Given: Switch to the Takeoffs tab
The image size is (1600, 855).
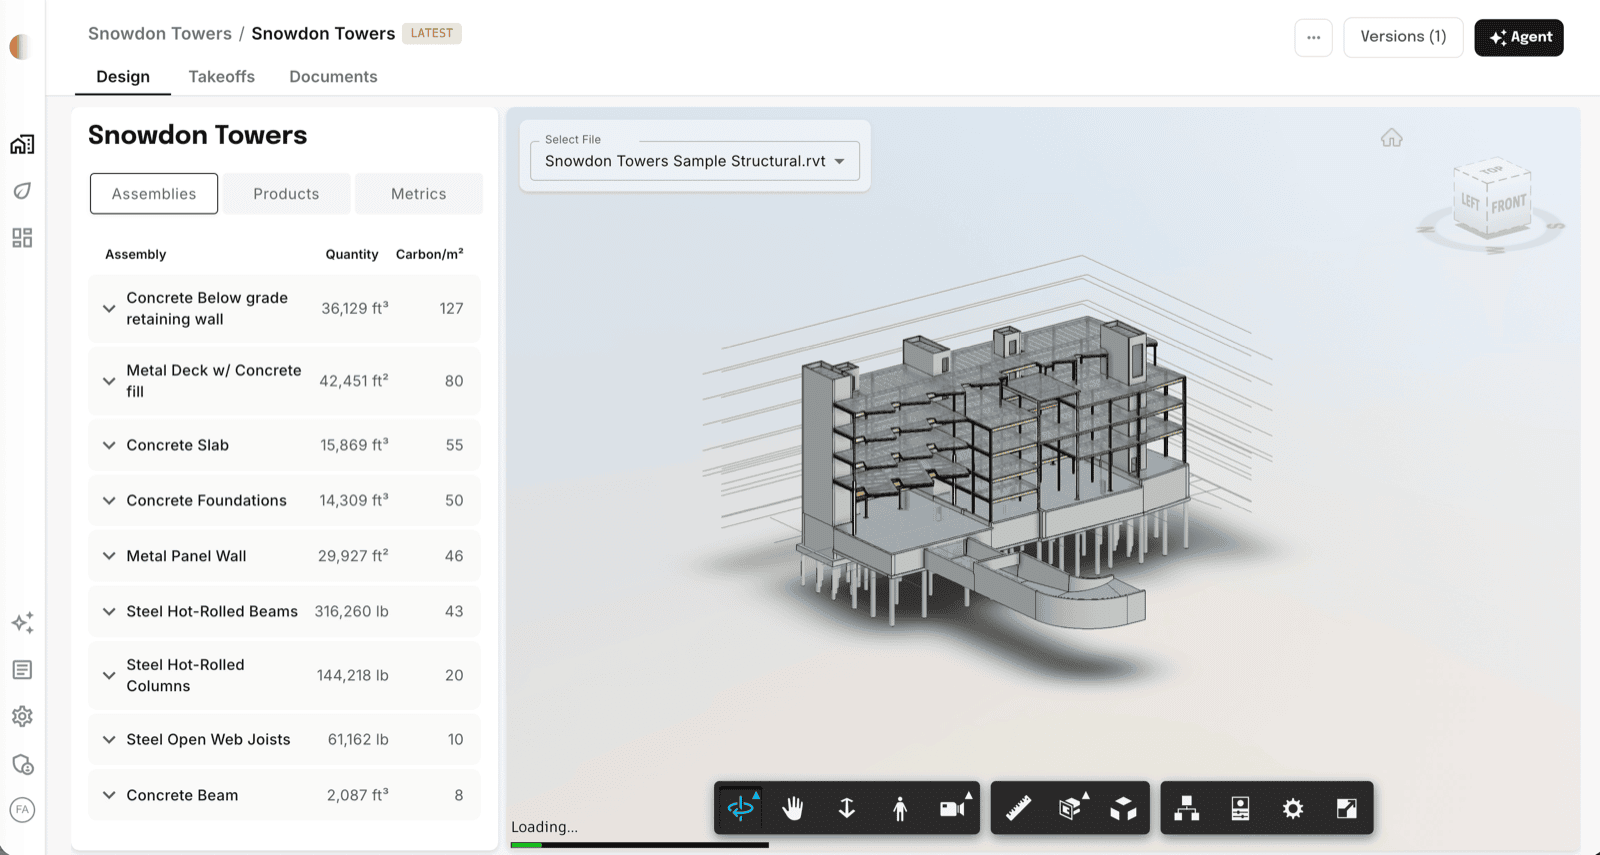Looking at the screenshot, I should point(222,77).
